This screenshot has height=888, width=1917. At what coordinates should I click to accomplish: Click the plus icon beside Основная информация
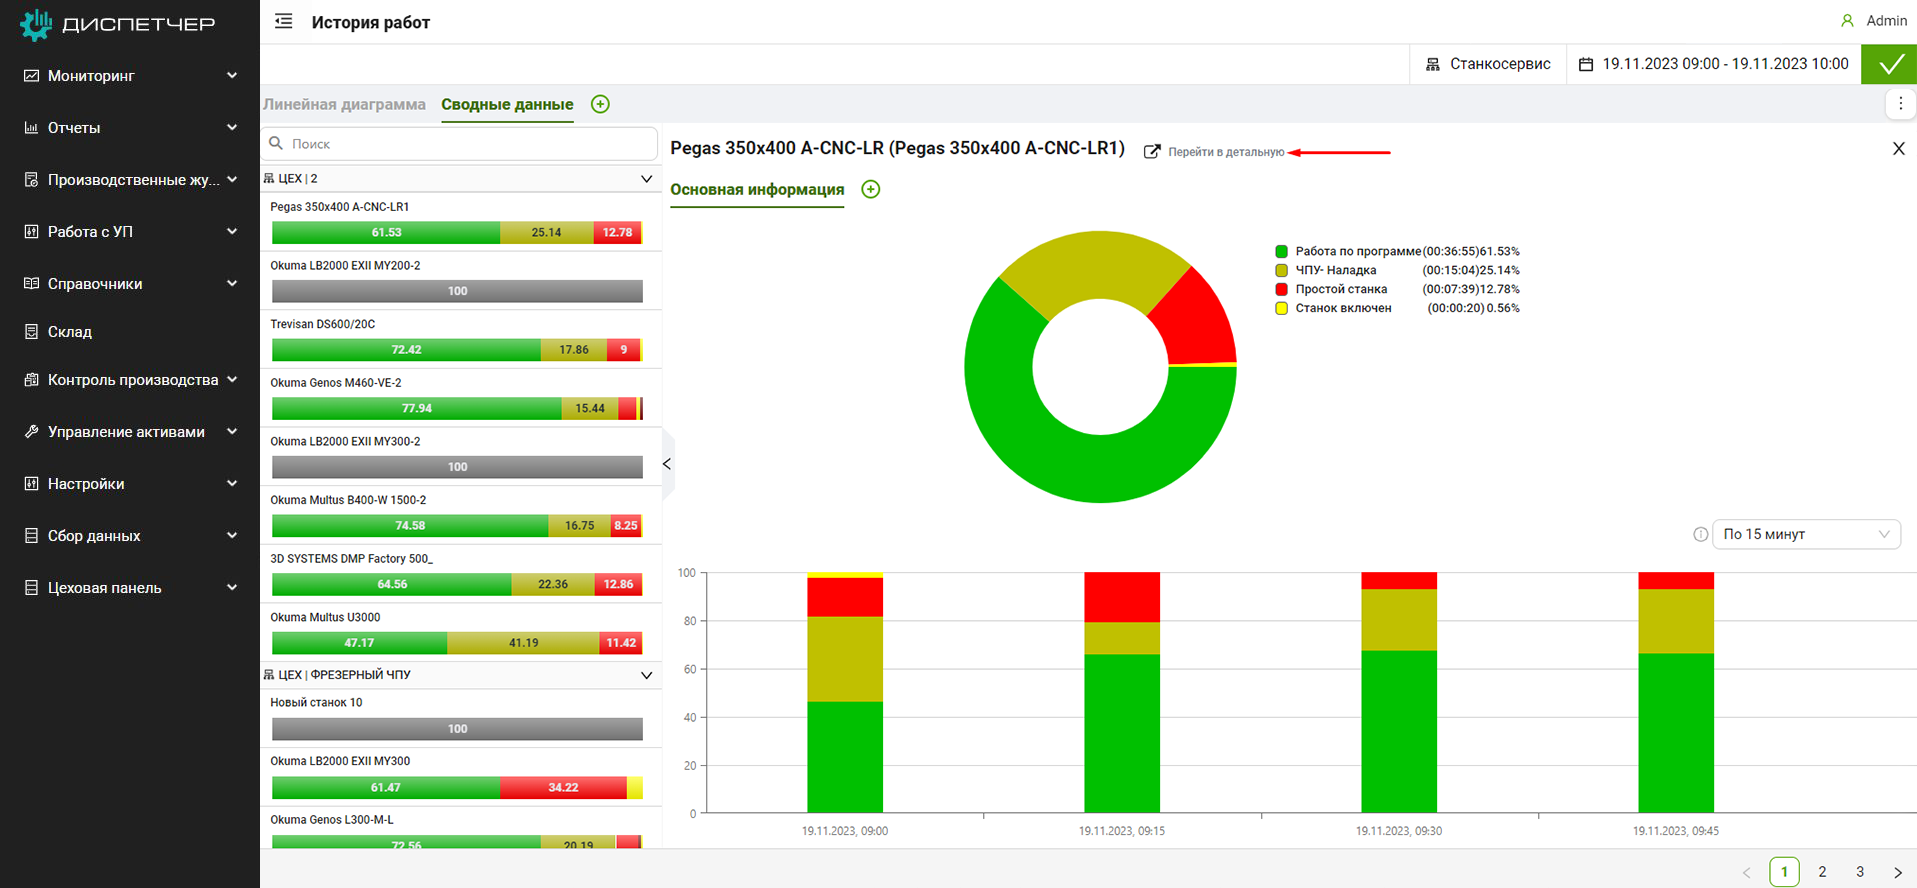pos(871,189)
